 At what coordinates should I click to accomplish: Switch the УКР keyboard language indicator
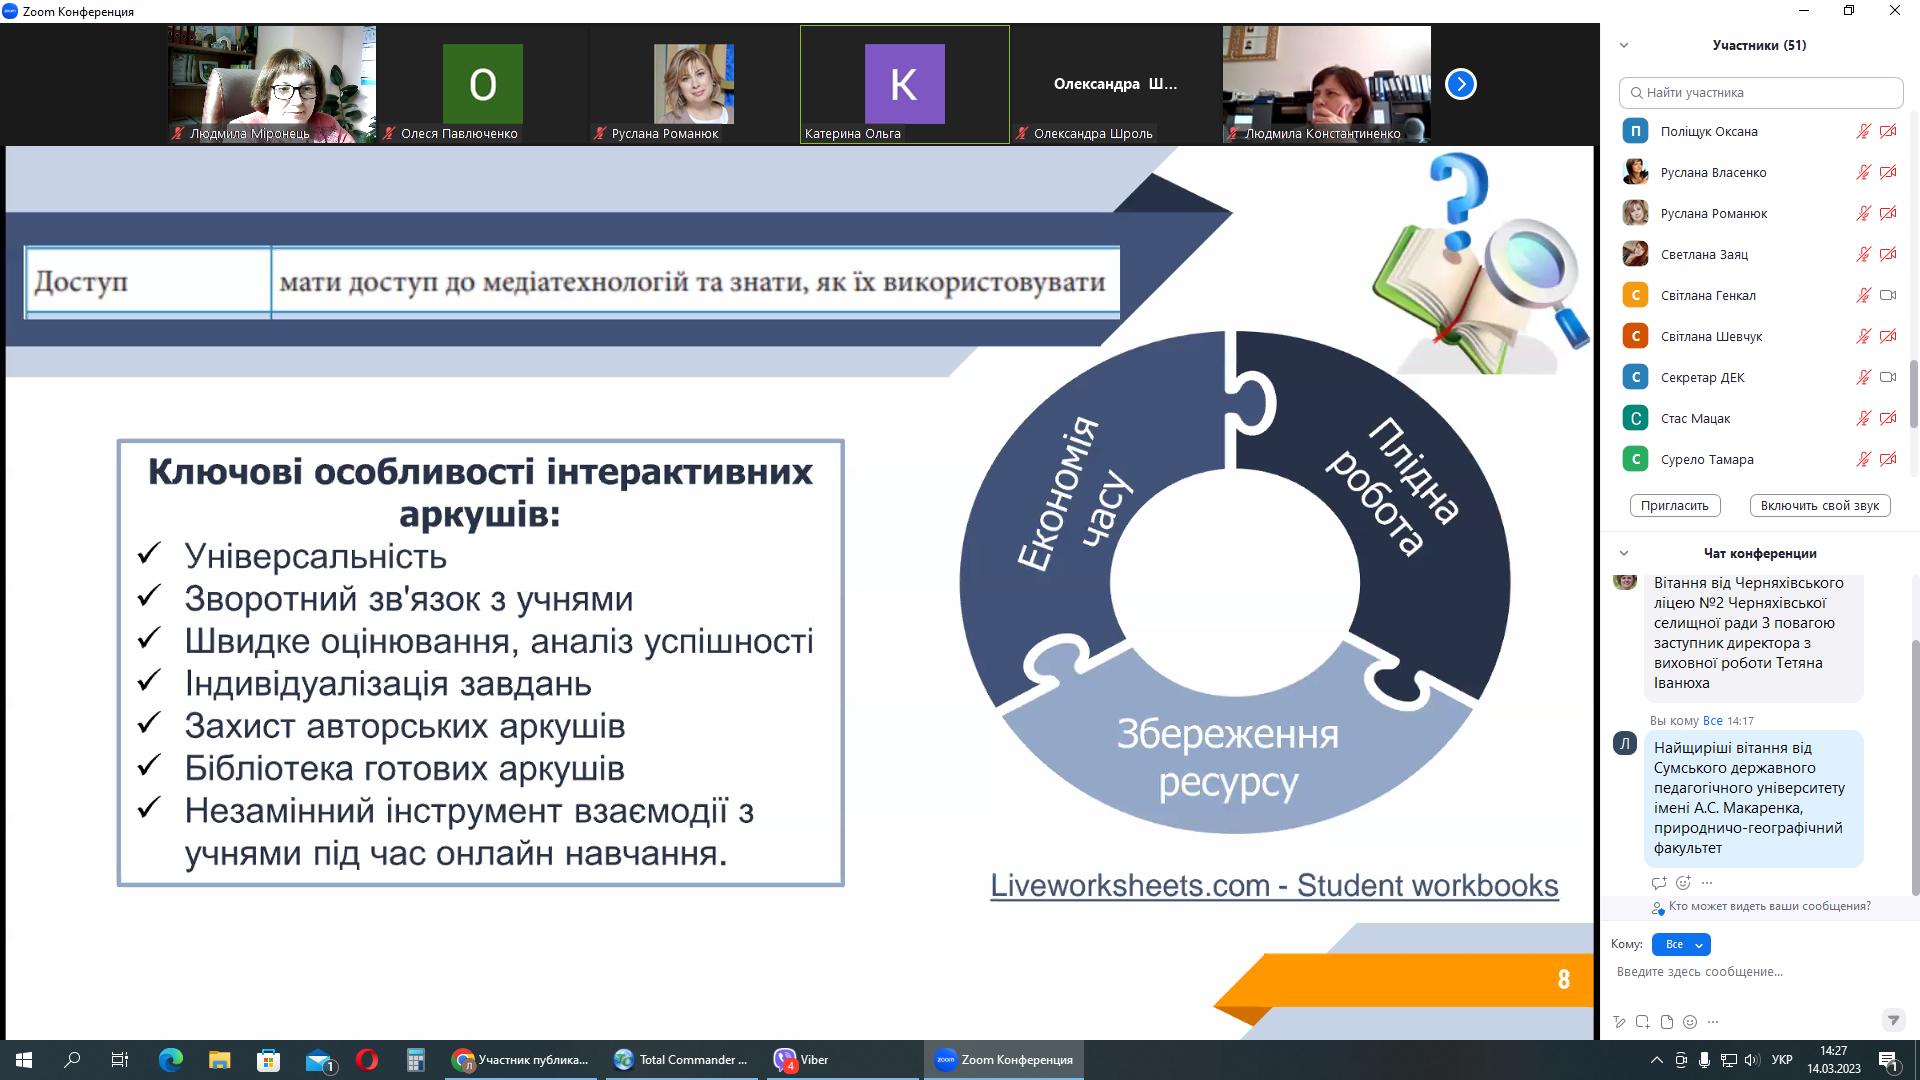coord(1781,1060)
